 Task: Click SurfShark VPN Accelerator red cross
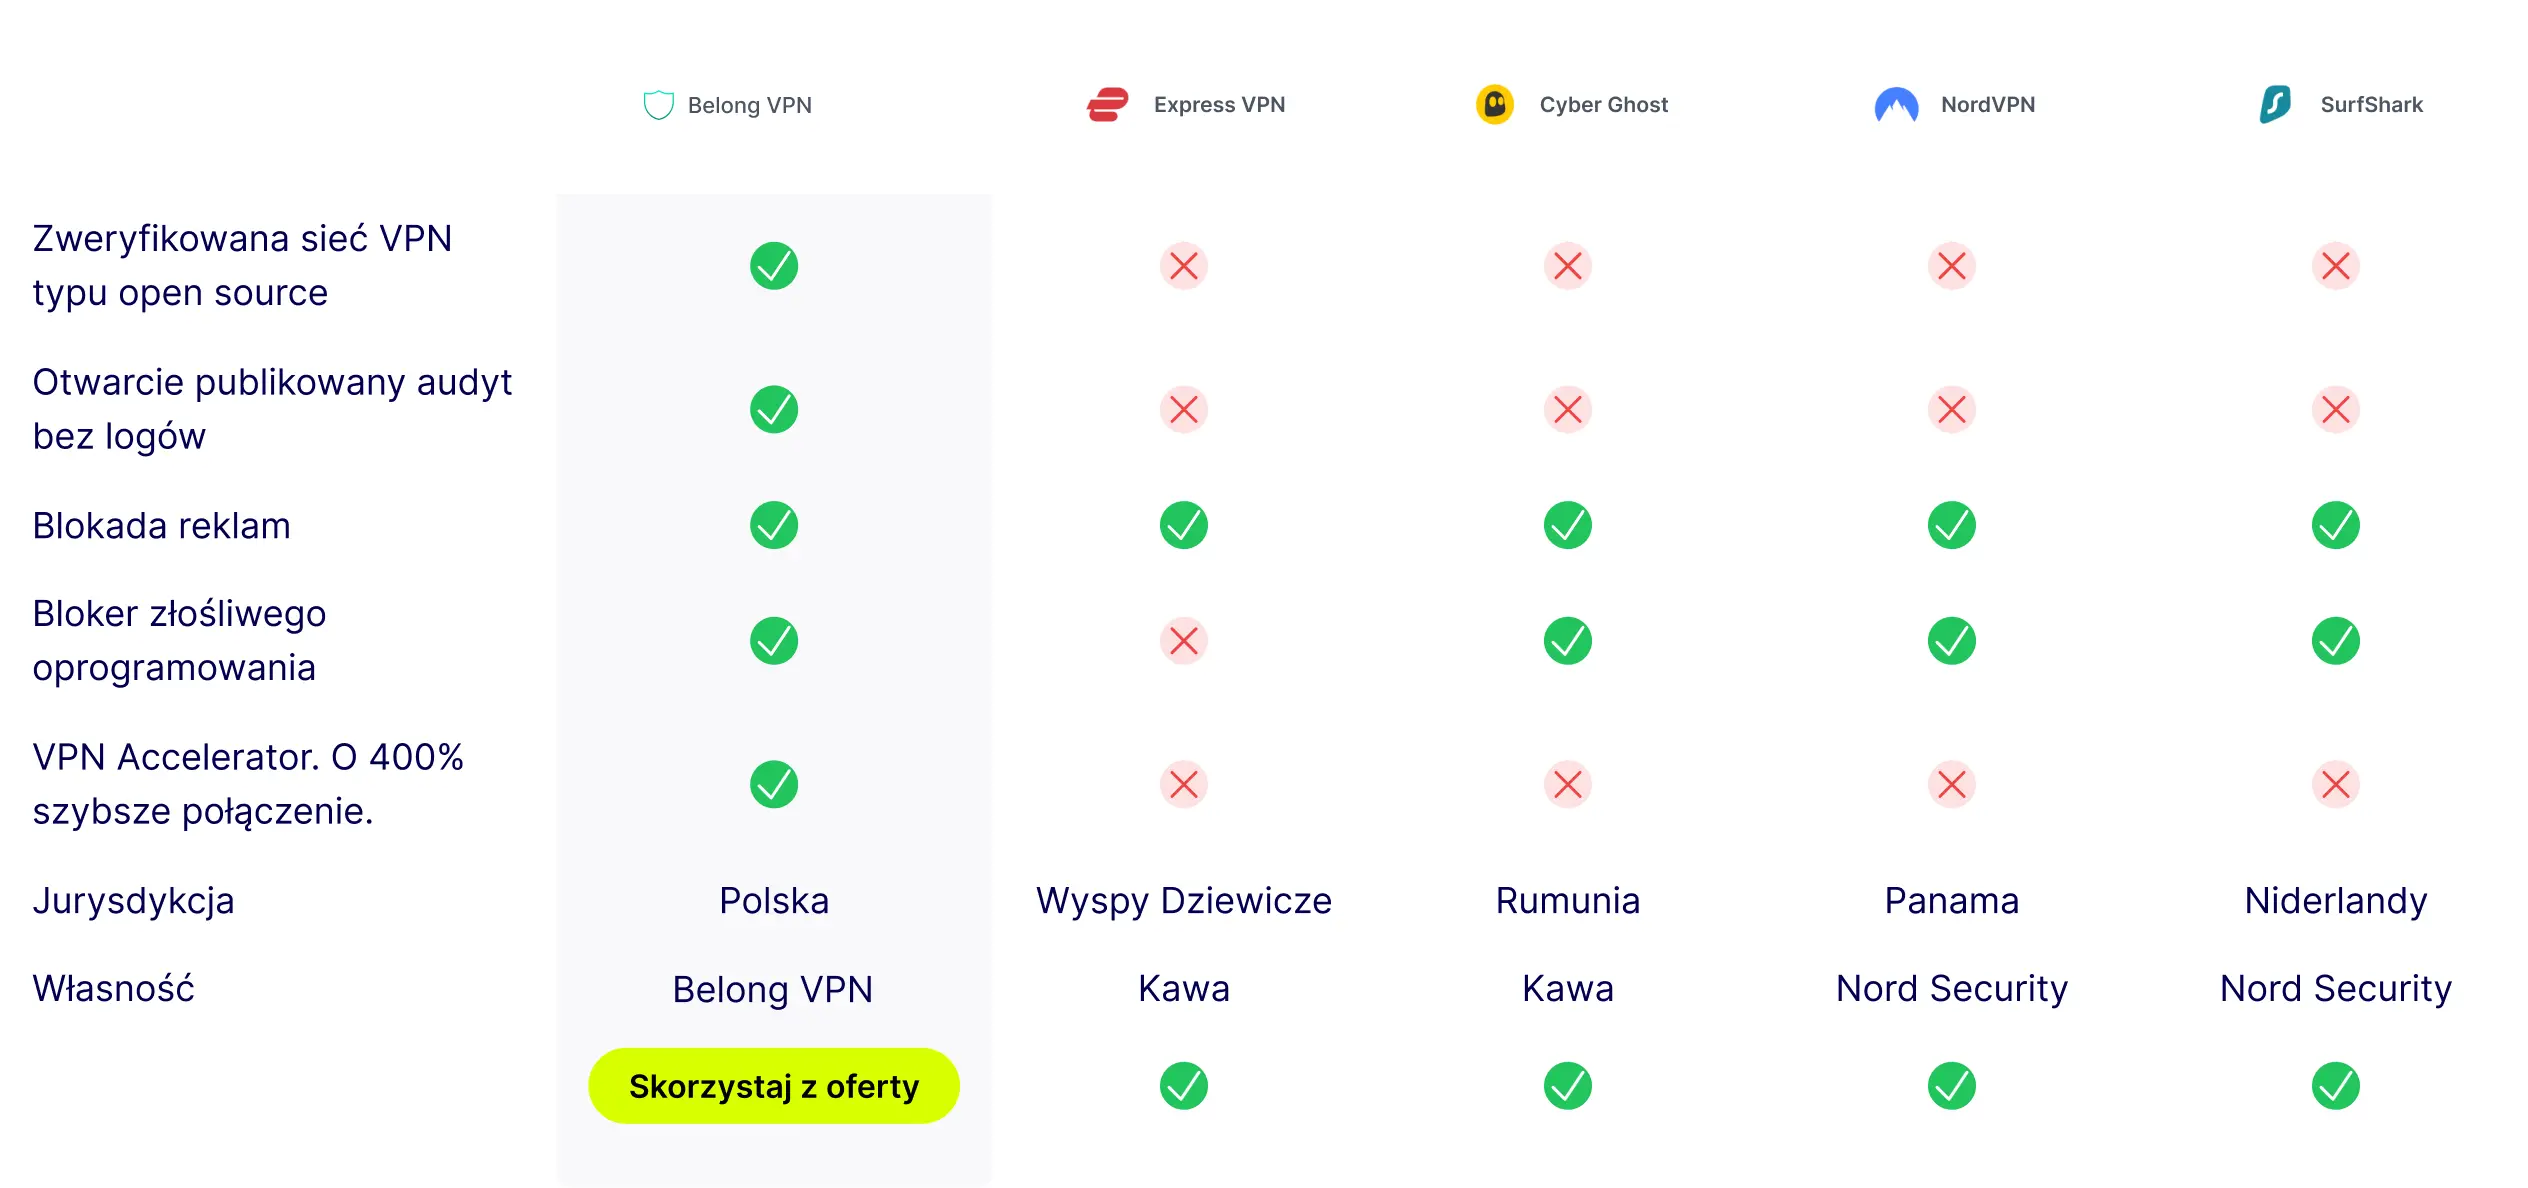click(2336, 785)
